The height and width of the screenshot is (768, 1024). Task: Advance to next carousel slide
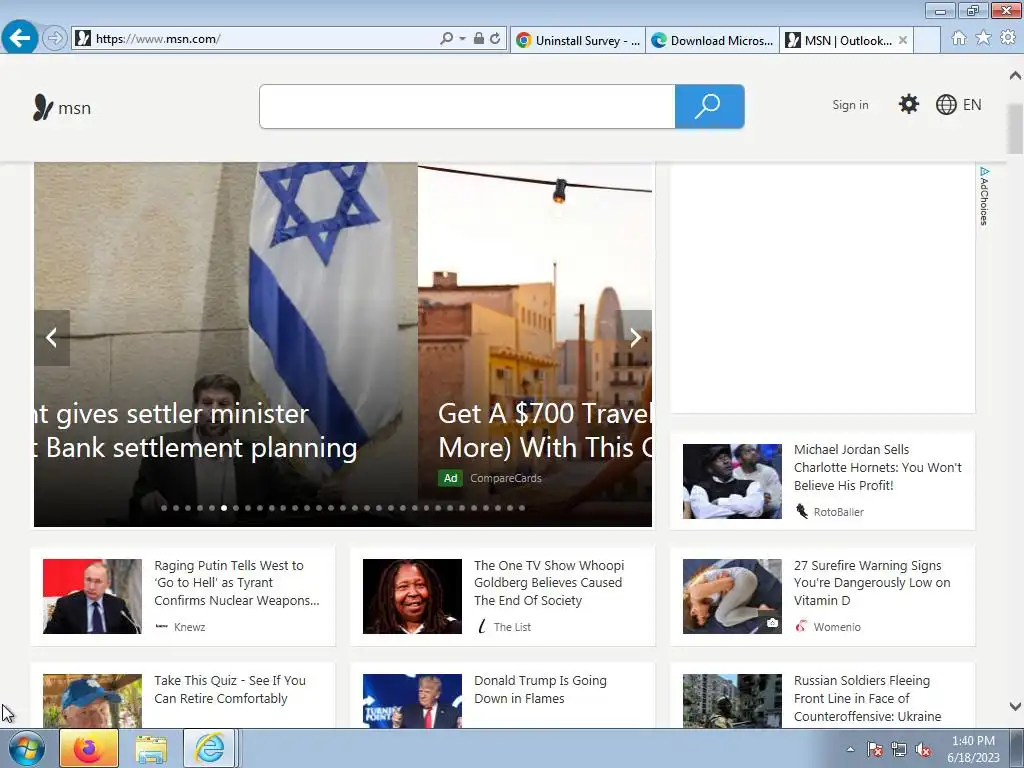[635, 338]
